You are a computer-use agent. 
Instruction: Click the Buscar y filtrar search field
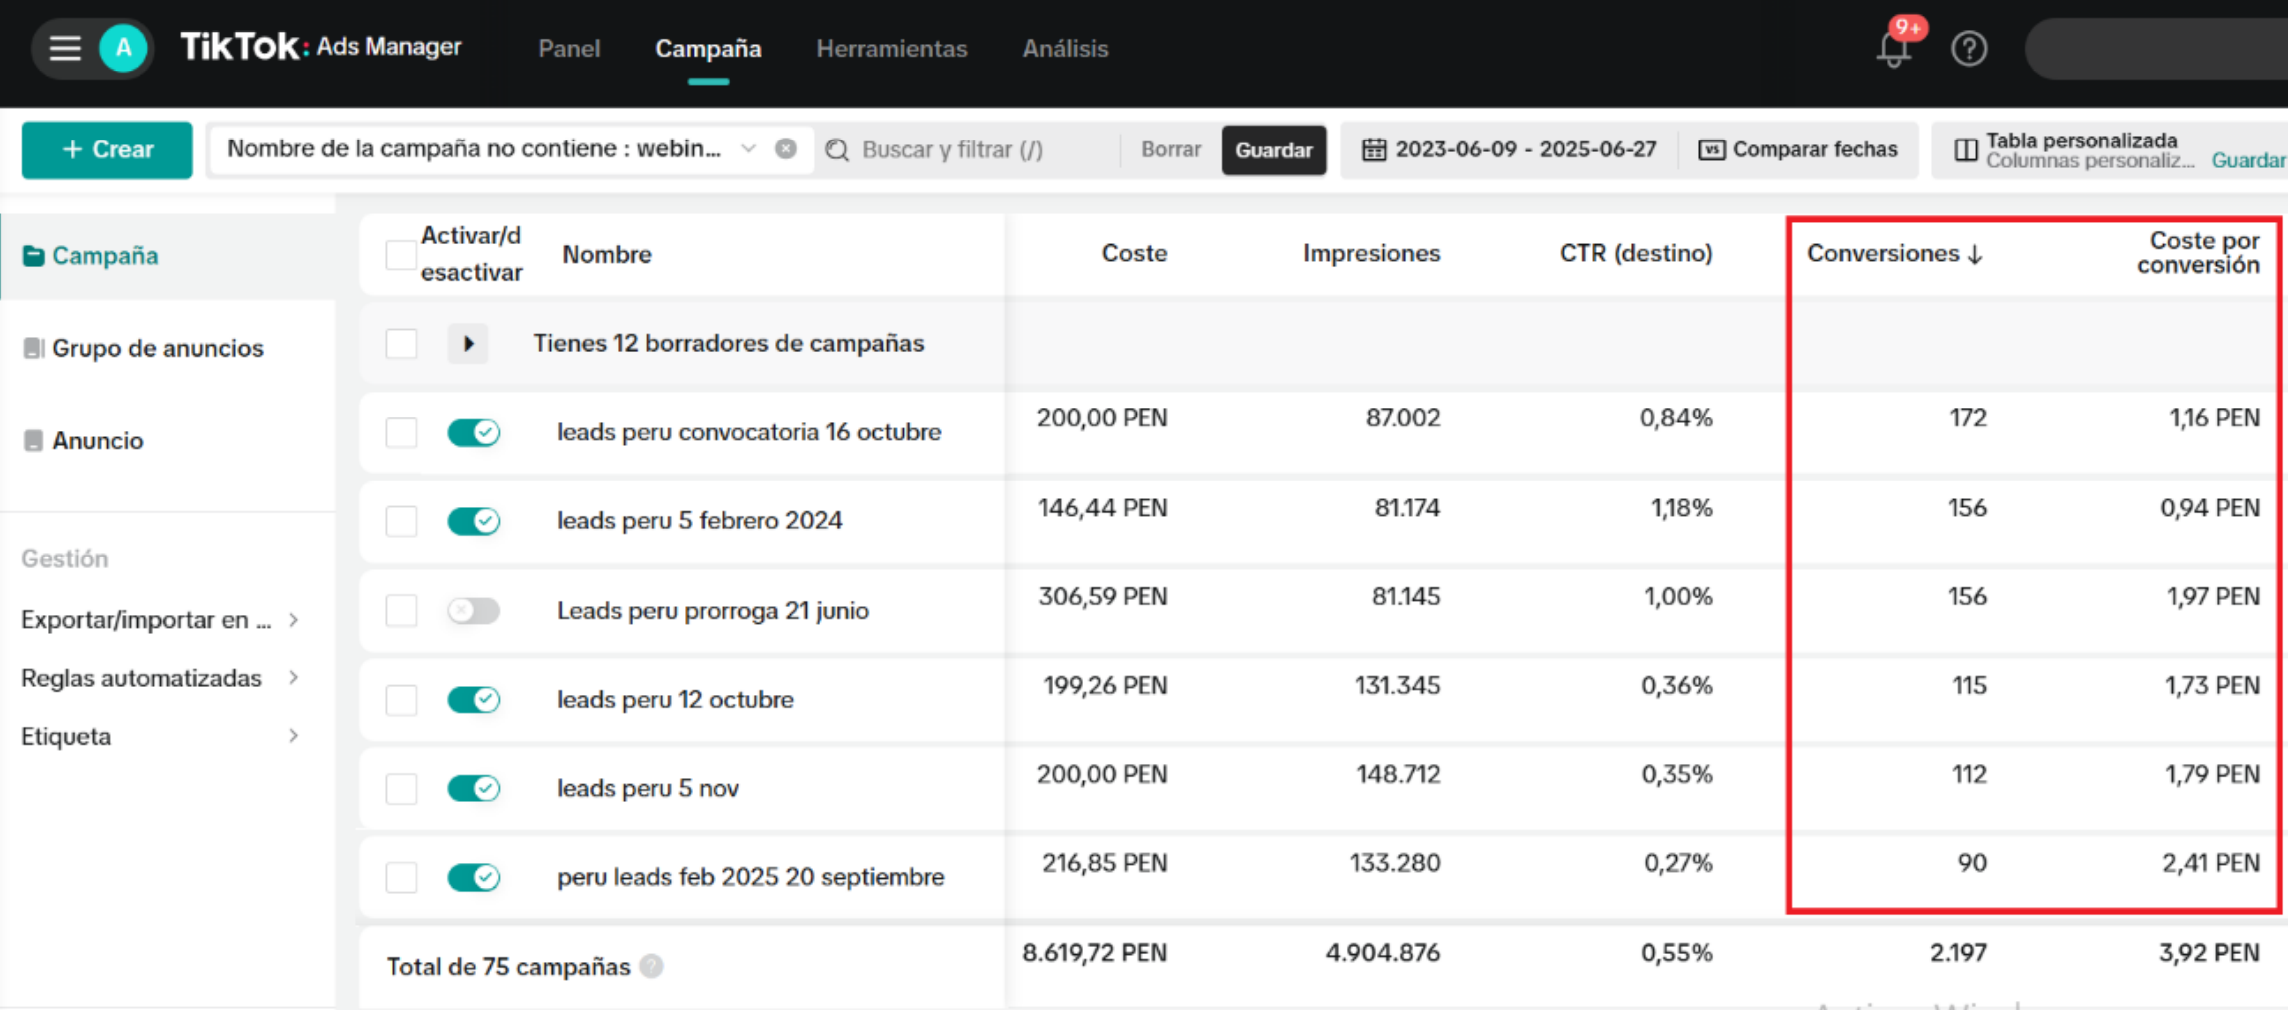970,150
